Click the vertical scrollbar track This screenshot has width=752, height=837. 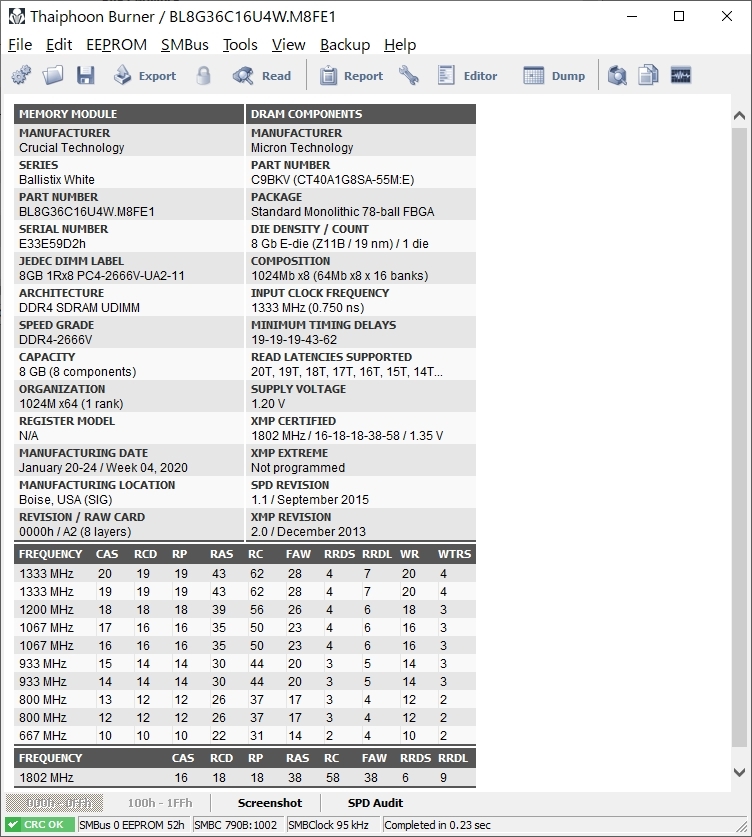point(739,438)
